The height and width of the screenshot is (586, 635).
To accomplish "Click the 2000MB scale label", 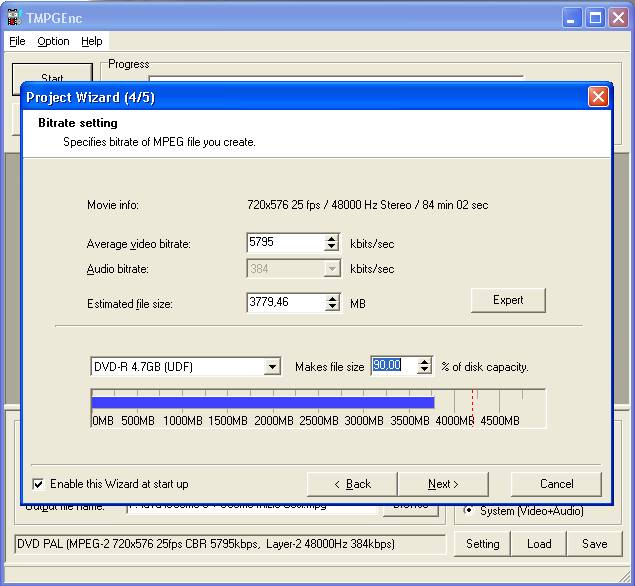I will click(274, 421).
